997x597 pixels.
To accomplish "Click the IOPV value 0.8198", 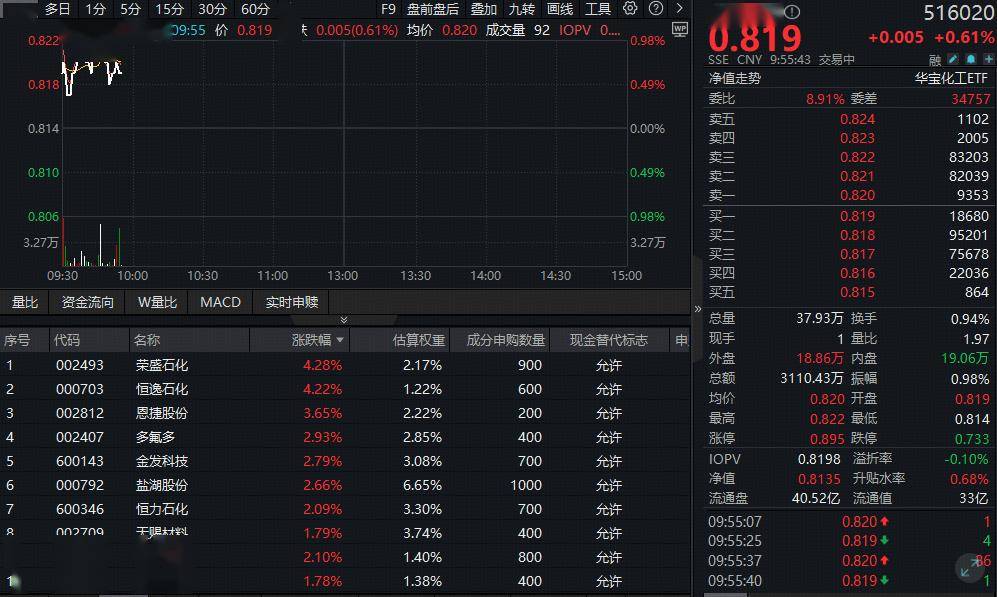I will [x=819, y=459].
